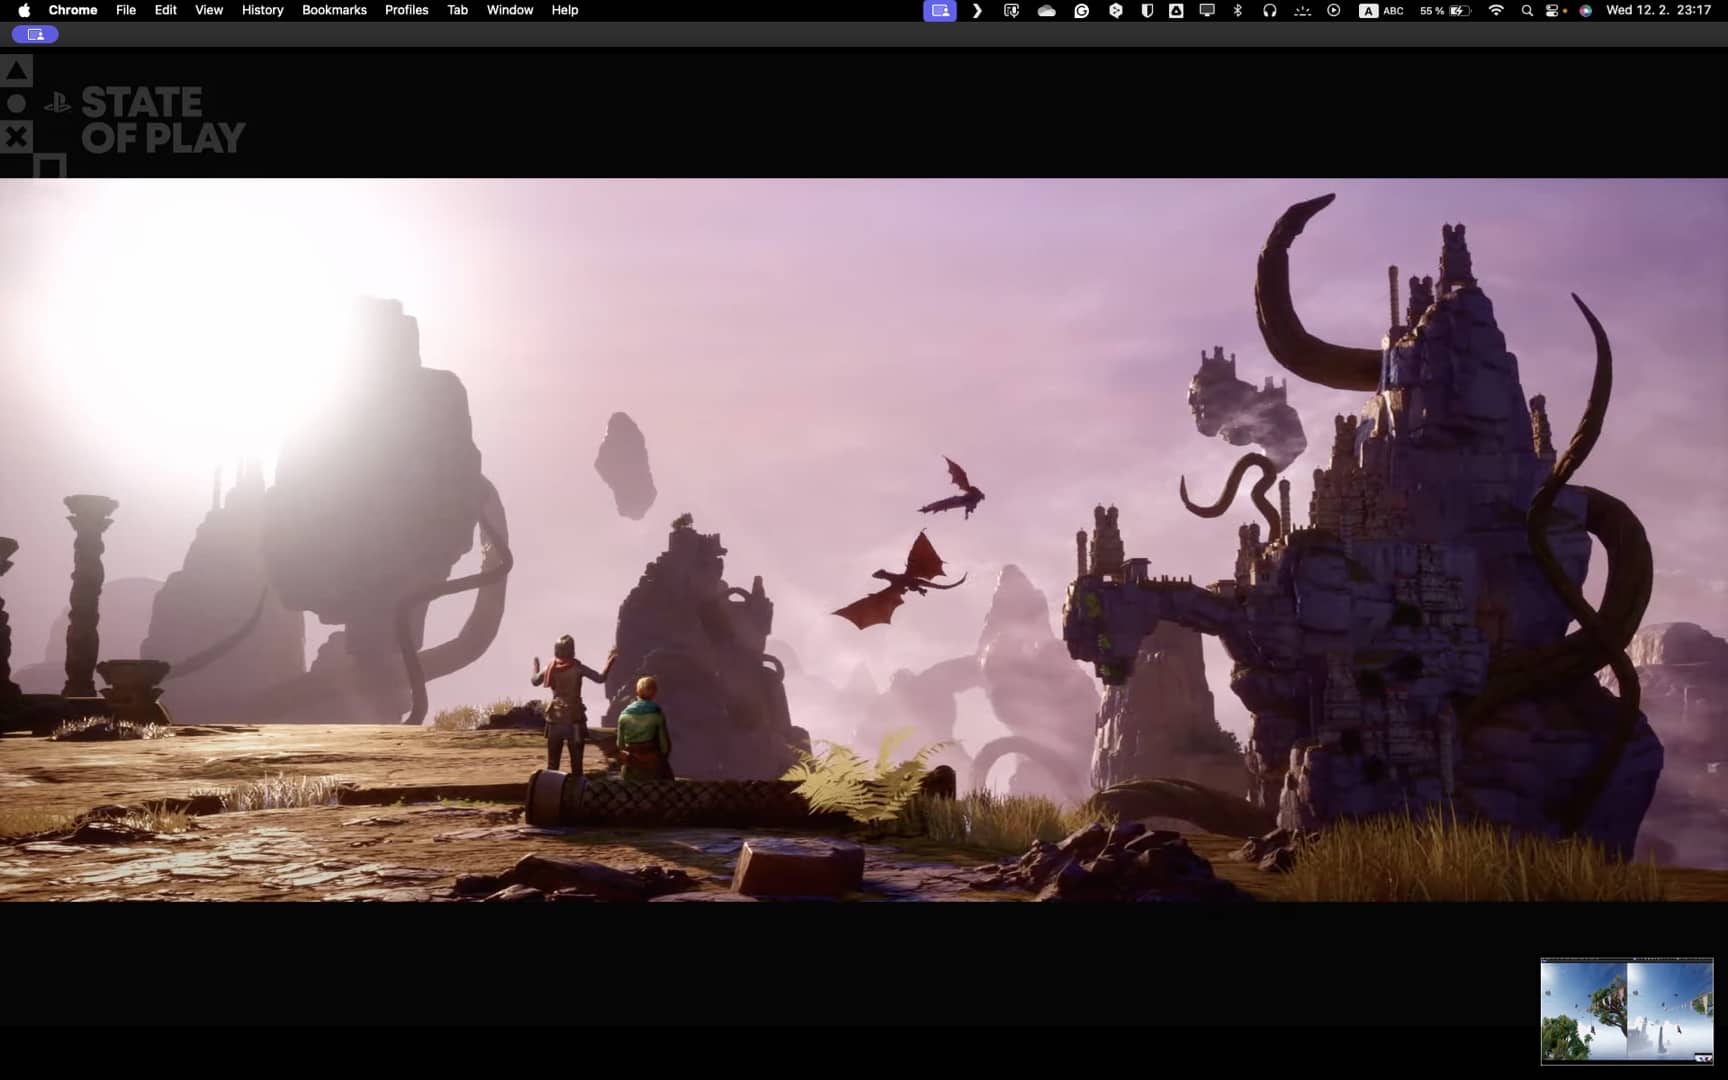This screenshot has width=1728, height=1080.
Task: Open the View menu
Action: pyautogui.click(x=209, y=10)
